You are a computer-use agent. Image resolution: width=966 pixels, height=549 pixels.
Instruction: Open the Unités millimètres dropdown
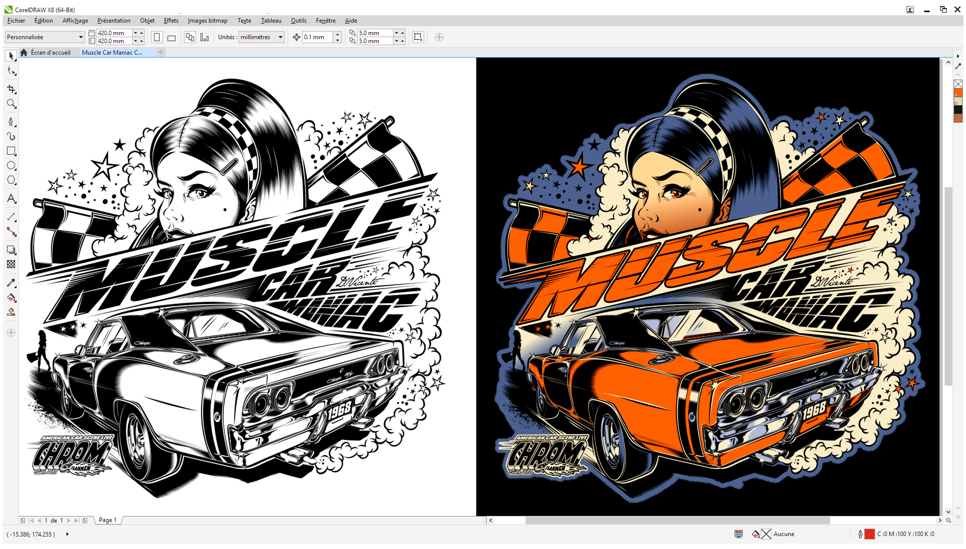(x=262, y=37)
